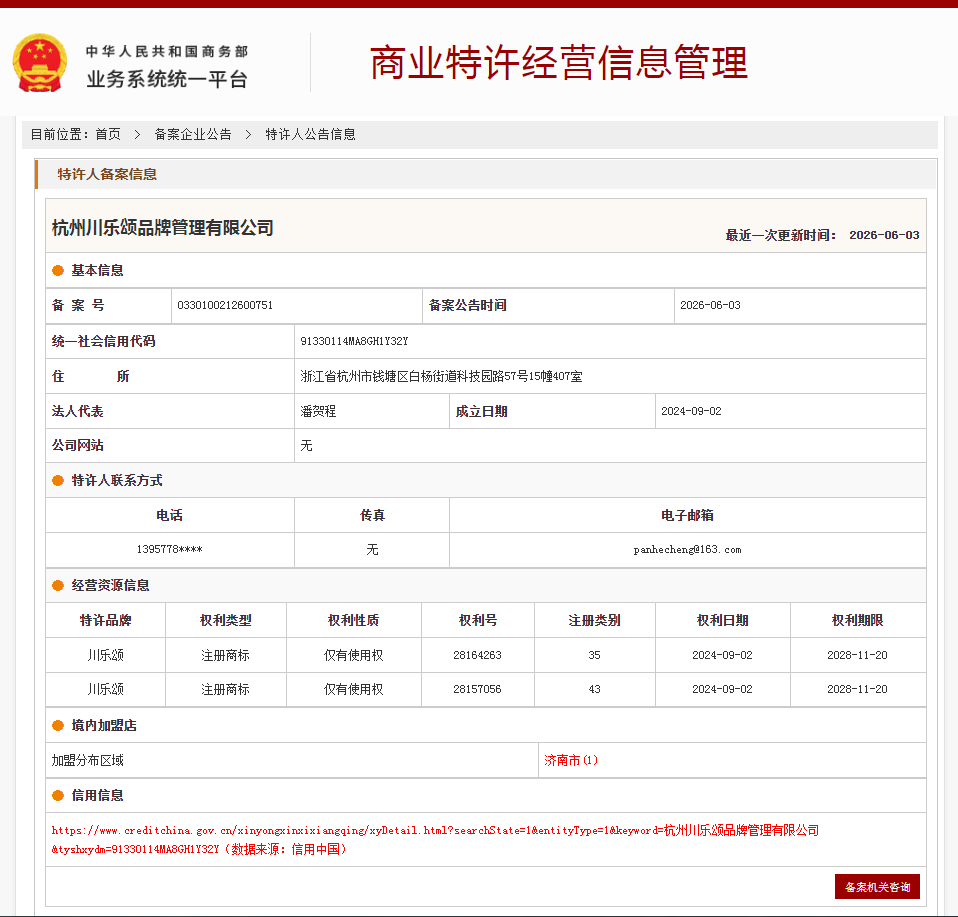Viewport: 958px width, 917px height.
Task: Open 备案企业公告 breadcrumb link
Action: [x=193, y=134]
